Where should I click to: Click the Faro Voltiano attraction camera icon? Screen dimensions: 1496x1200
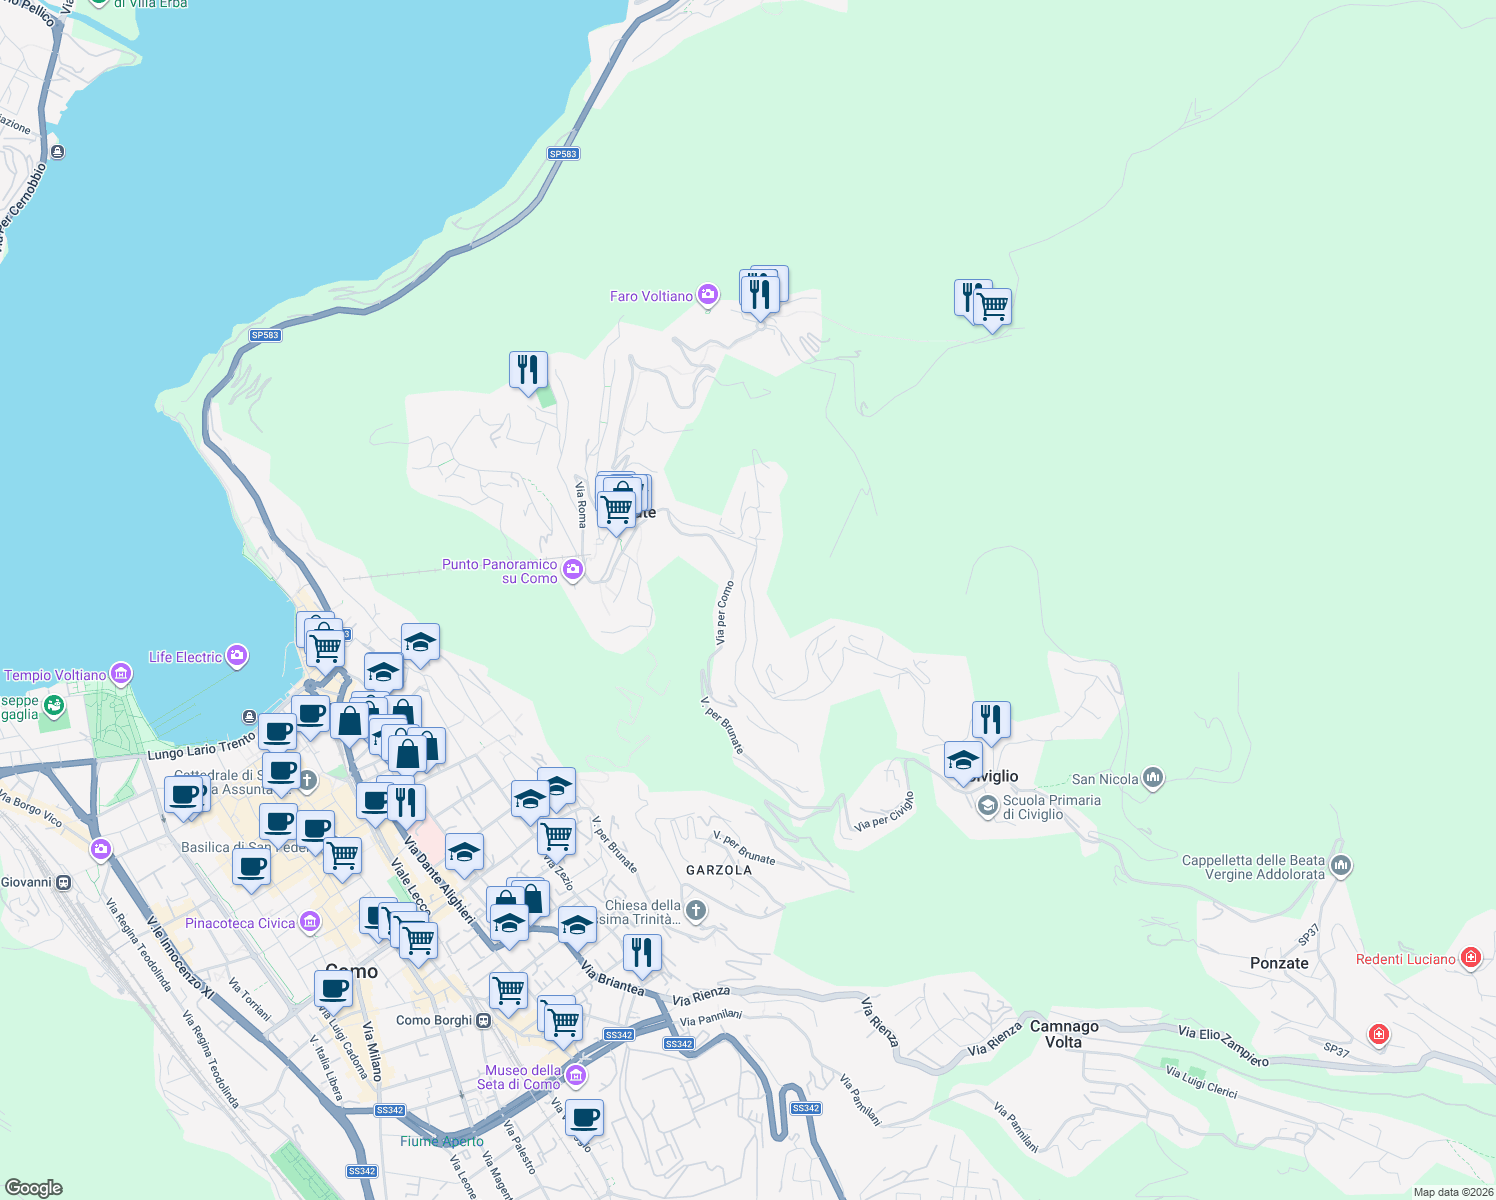[x=707, y=296]
